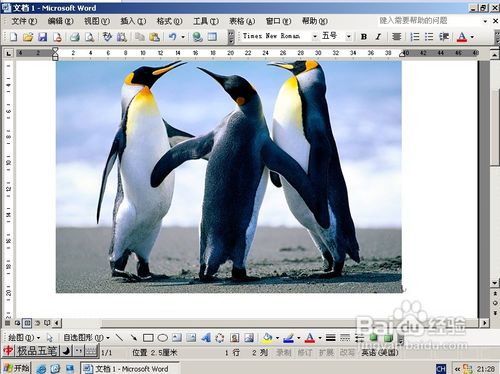Open the 视图 menu

point(97,21)
